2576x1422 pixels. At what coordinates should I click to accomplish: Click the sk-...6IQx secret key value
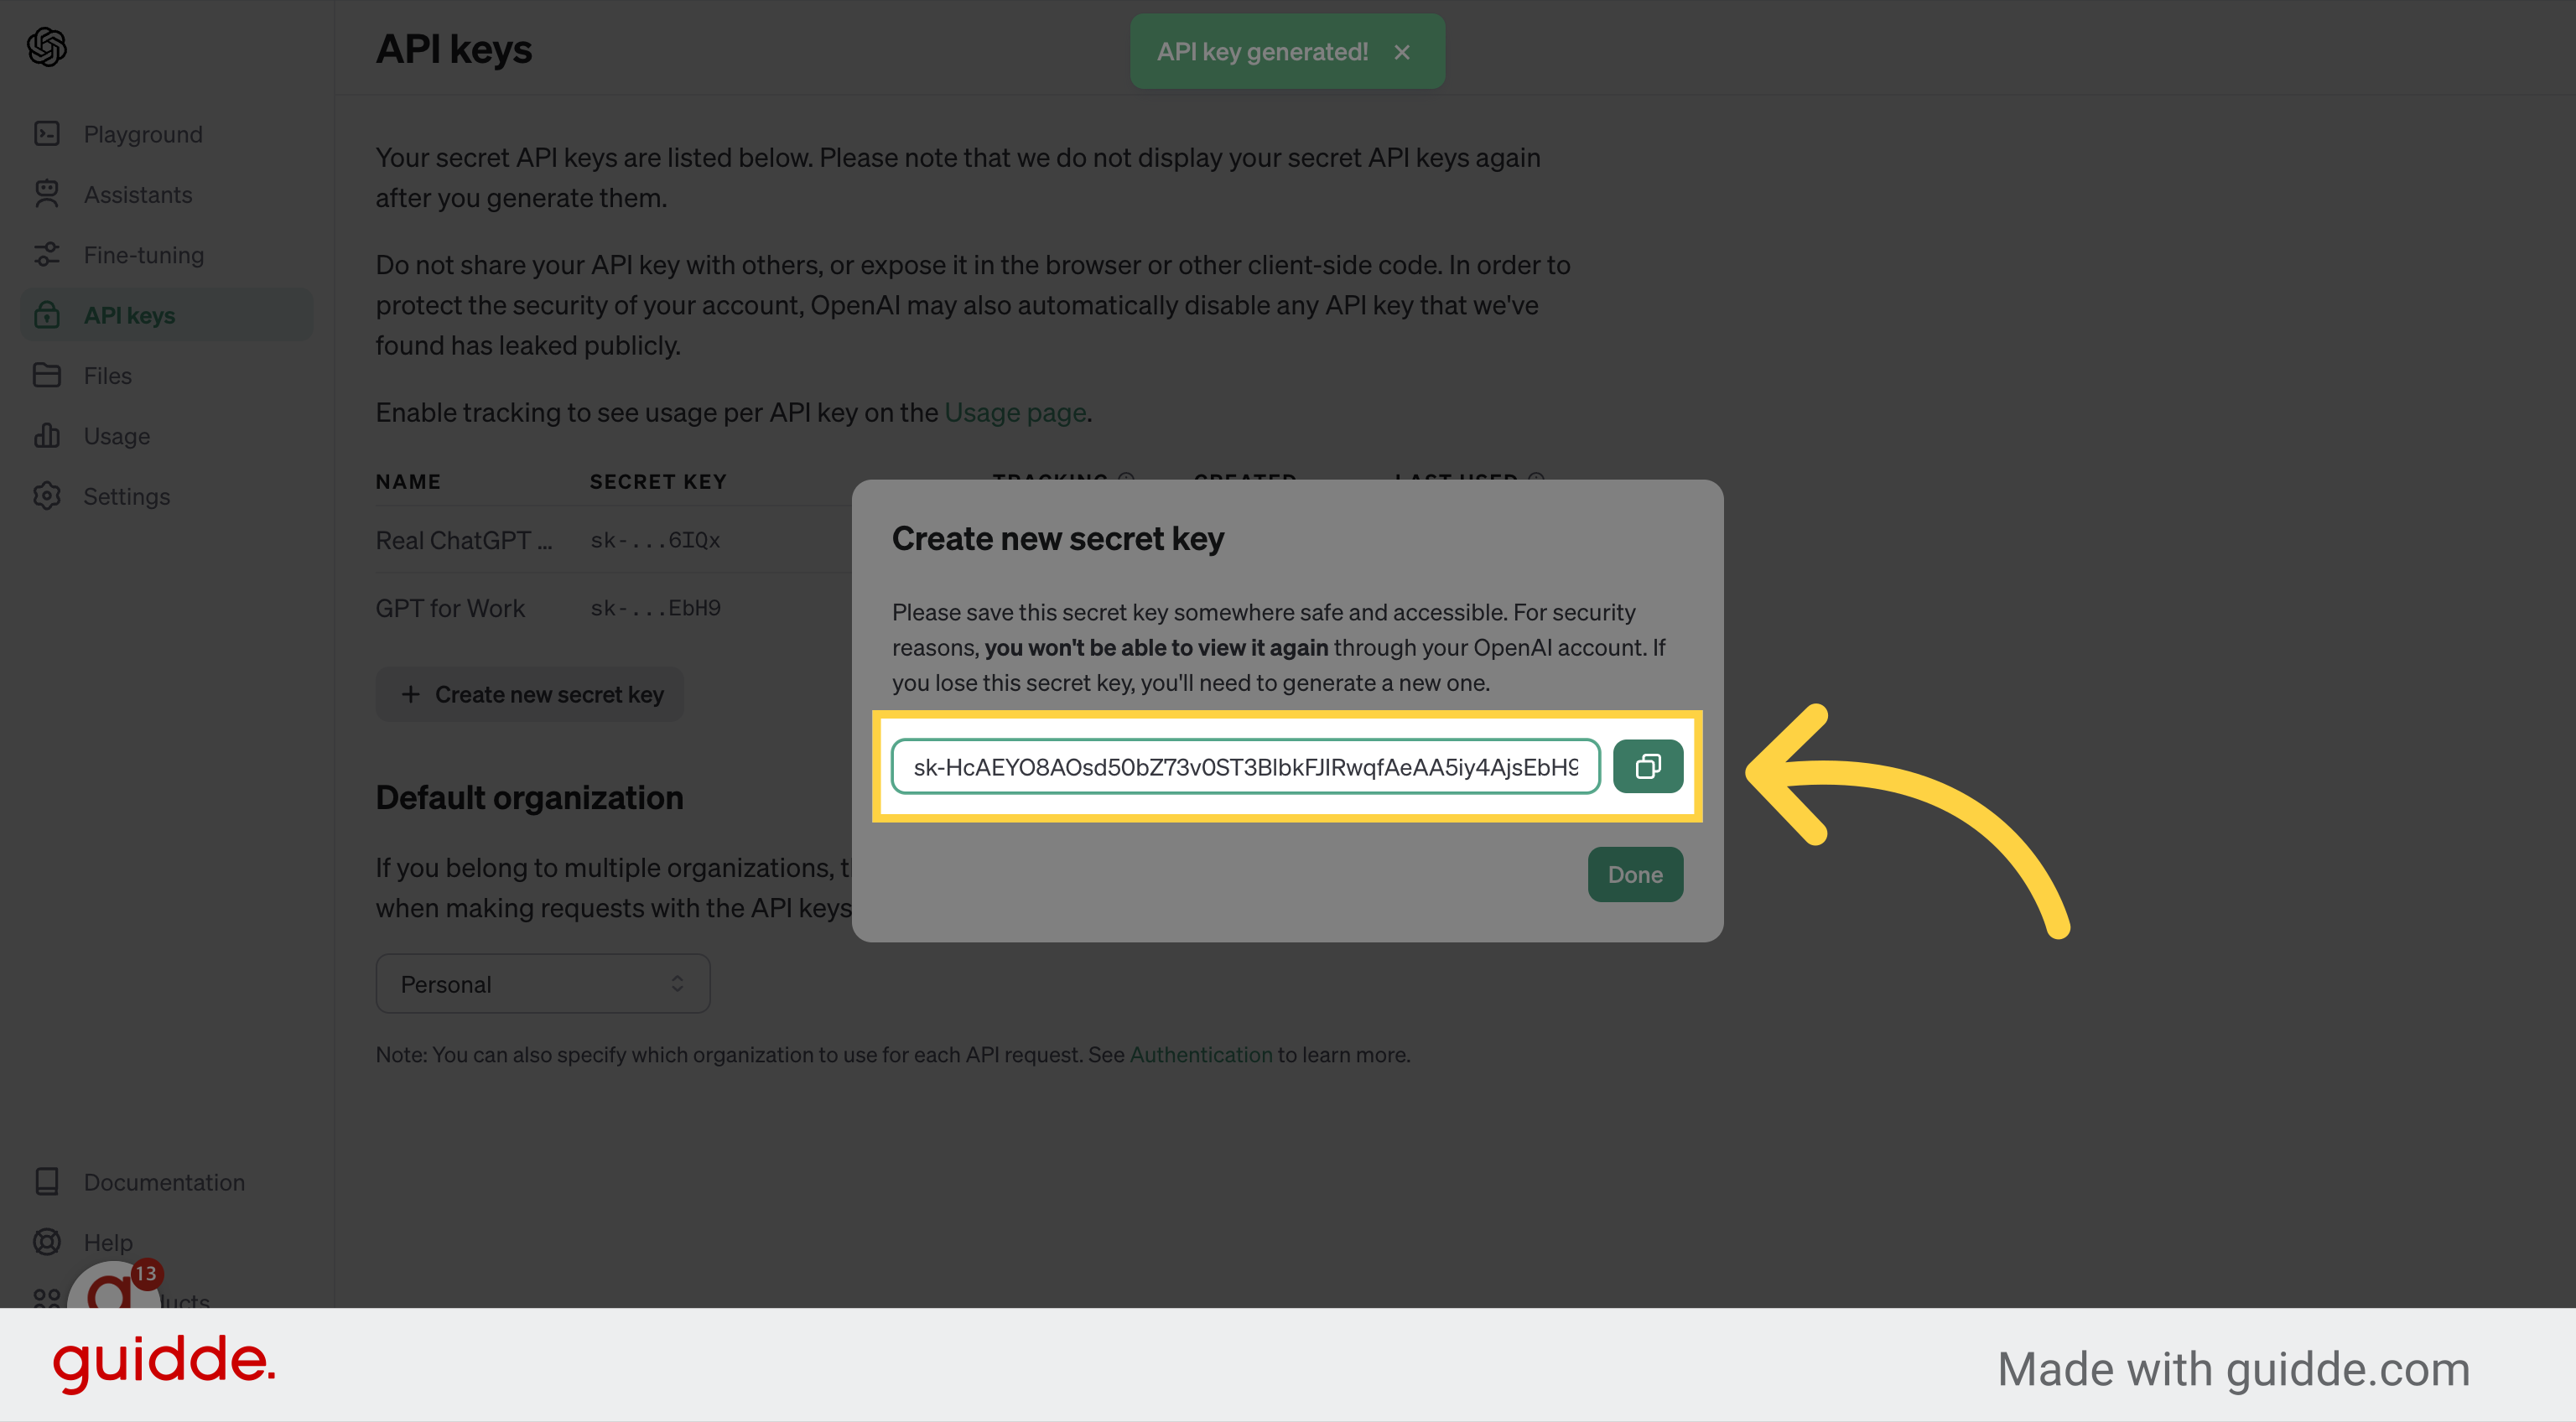pos(655,540)
